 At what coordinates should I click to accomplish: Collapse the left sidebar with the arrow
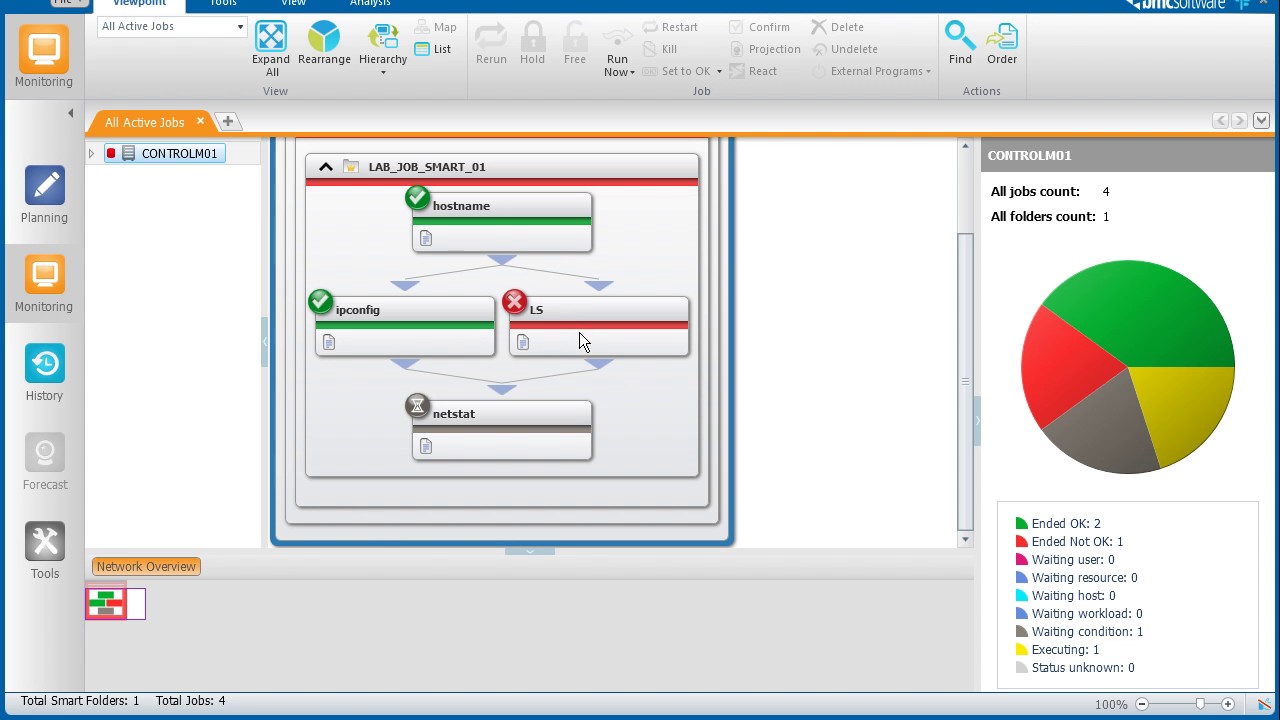(70, 113)
